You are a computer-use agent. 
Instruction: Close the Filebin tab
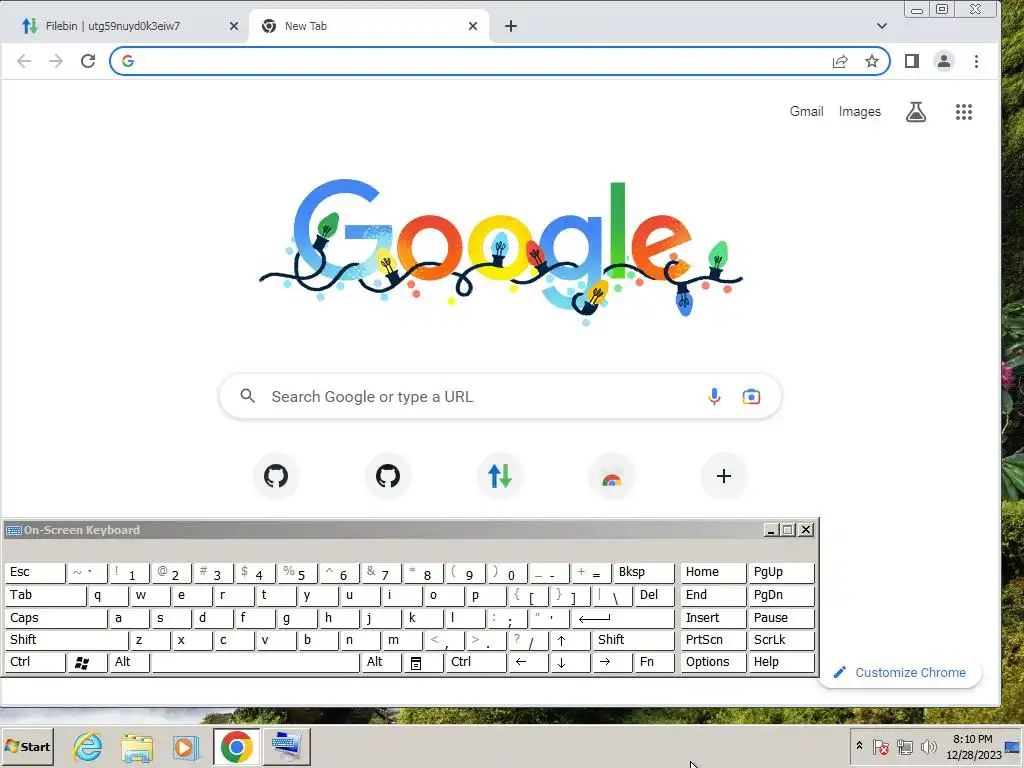pyautogui.click(x=234, y=26)
